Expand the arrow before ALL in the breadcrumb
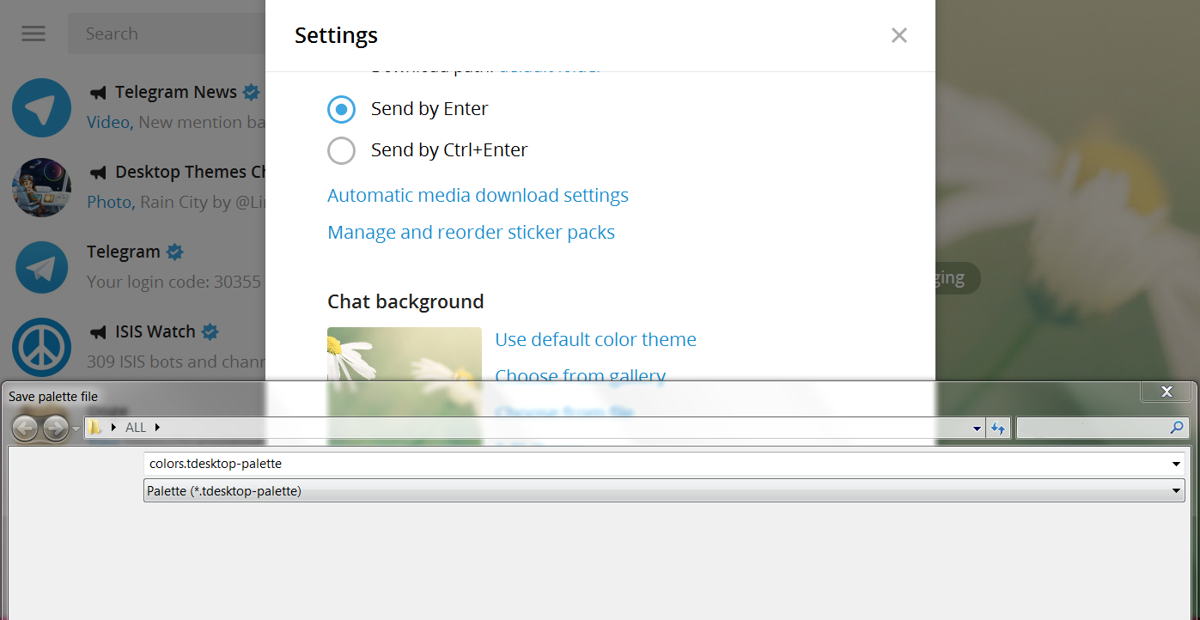This screenshot has height=620, width=1200. point(114,427)
